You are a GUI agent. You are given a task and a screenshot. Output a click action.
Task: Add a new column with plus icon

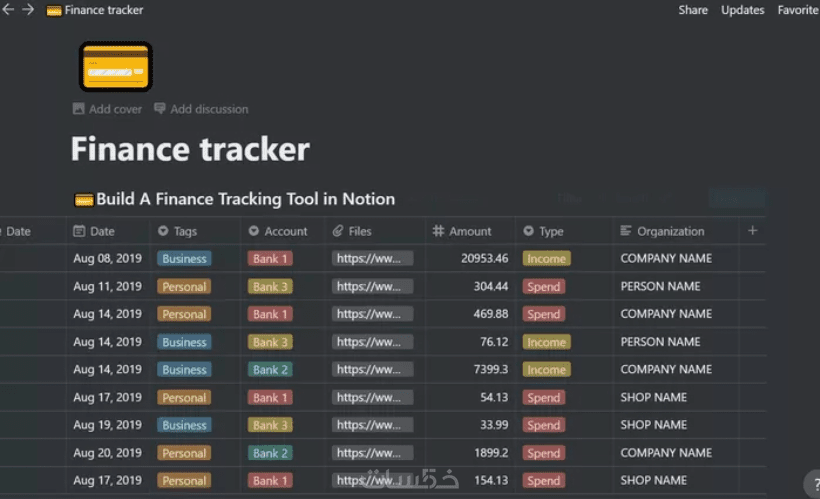pyautogui.click(x=753, y=231)
